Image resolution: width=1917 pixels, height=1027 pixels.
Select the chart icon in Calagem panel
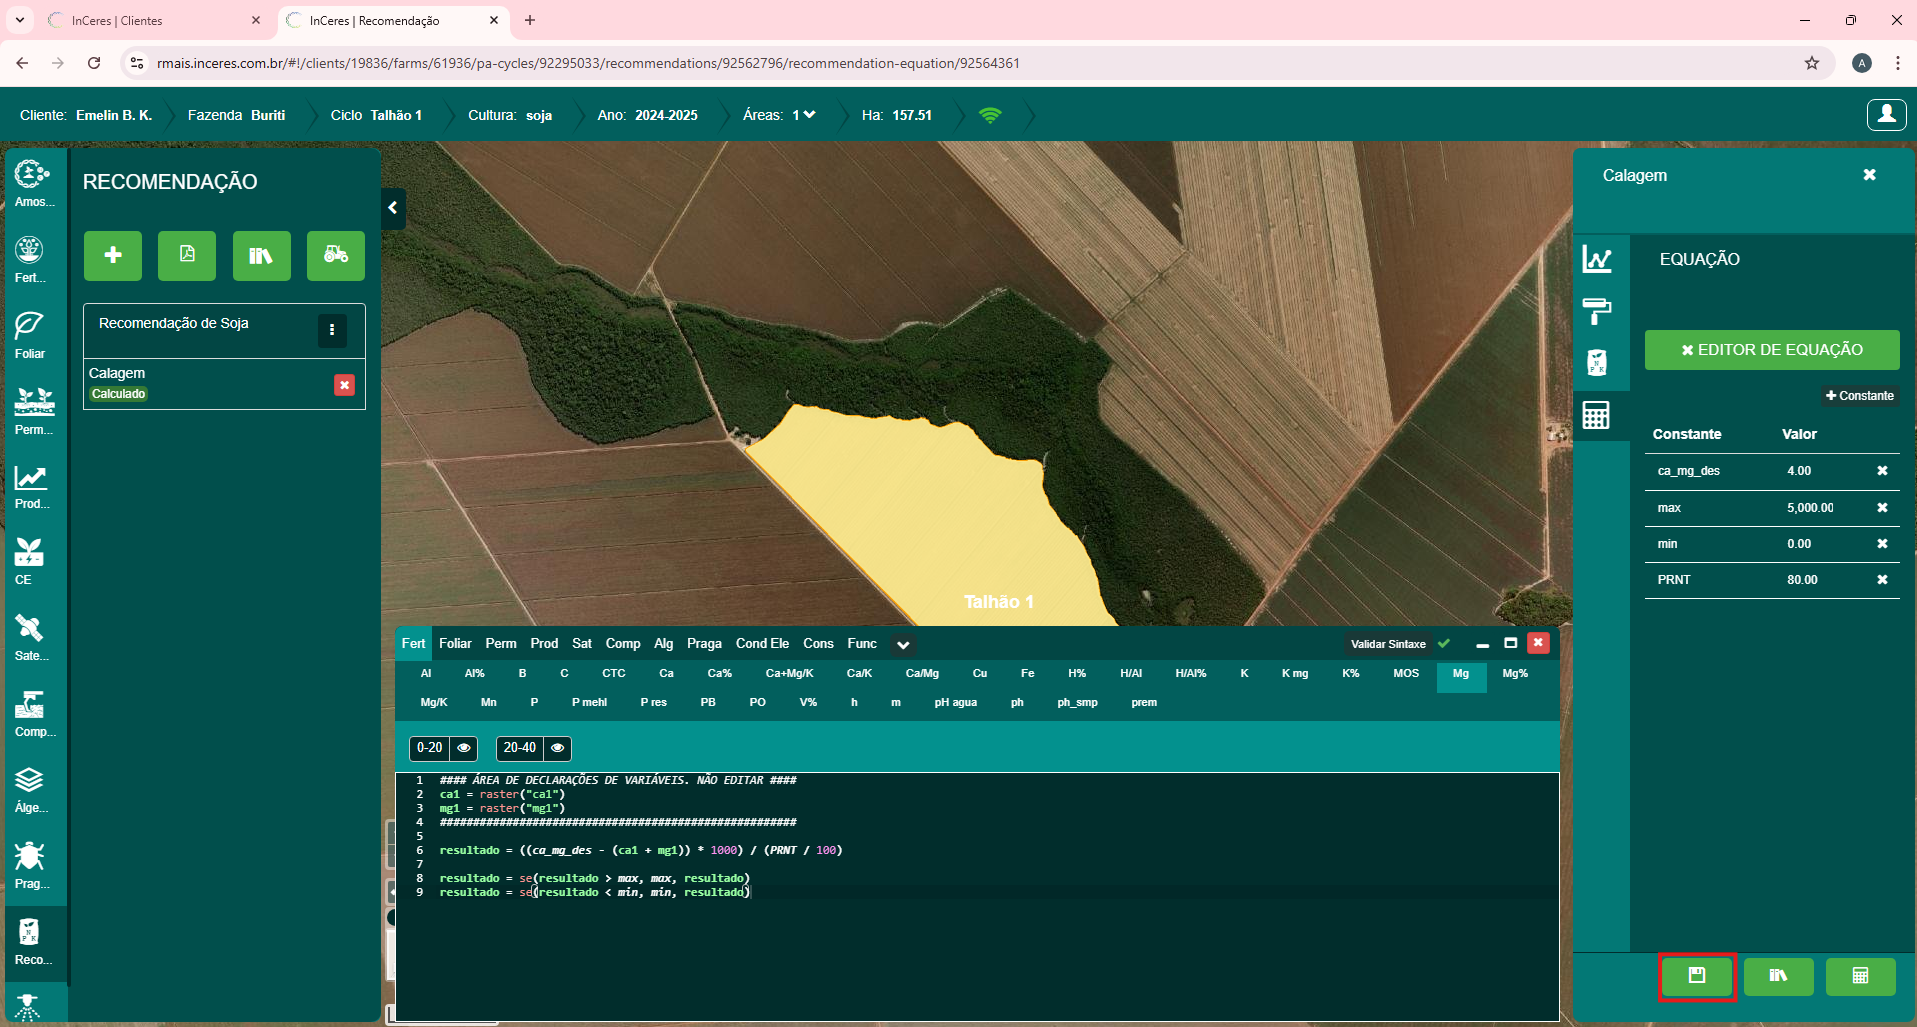(x=1597, y=260)
